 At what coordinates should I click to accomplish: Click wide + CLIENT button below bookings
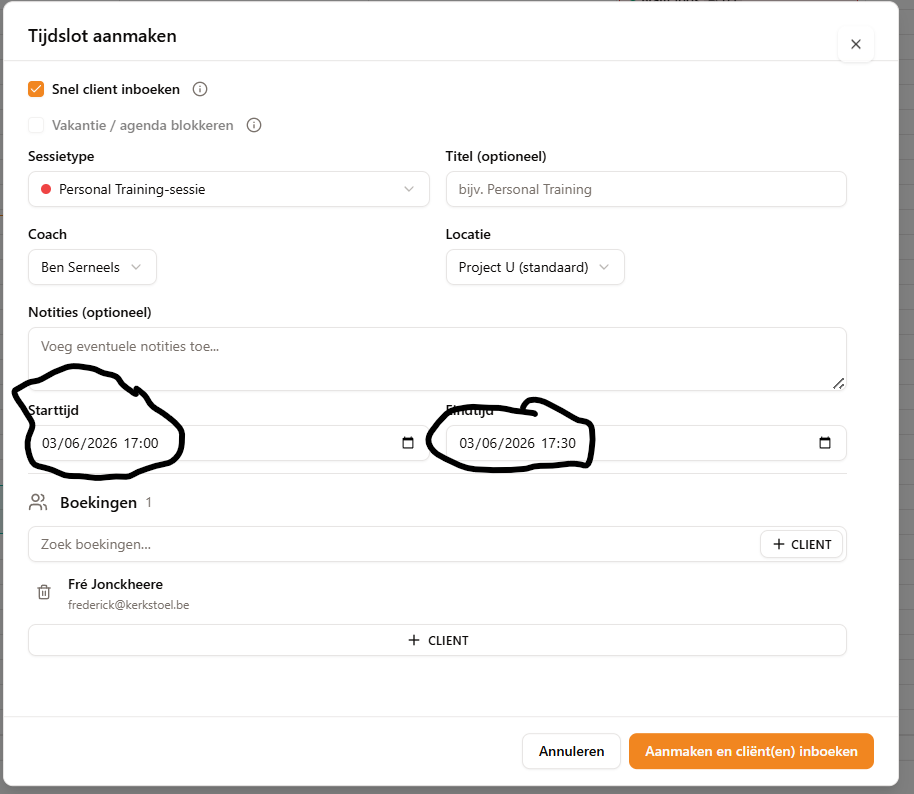[437, 640]
